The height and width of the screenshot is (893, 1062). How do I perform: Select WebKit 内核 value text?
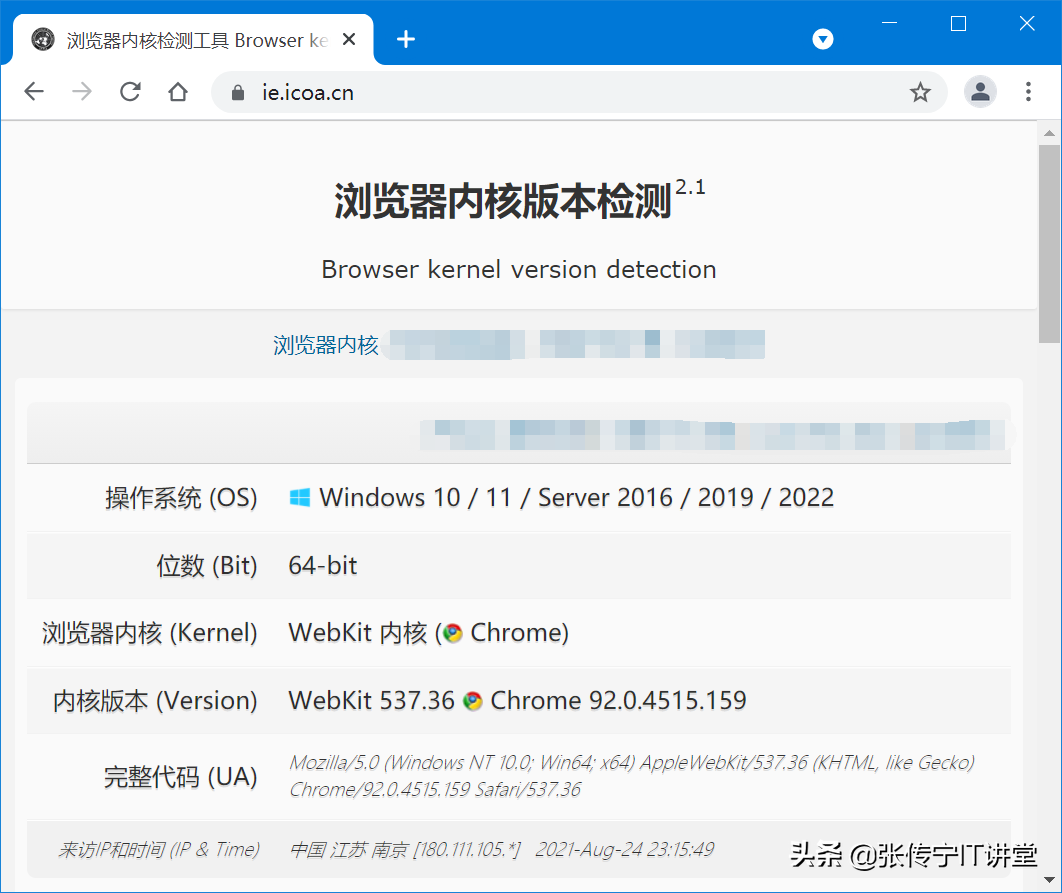point(429,633)
